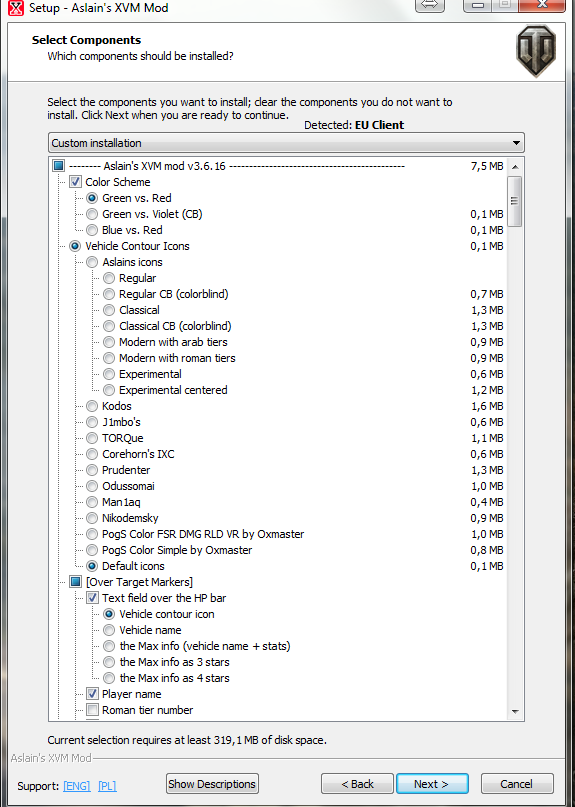Uncheck the Color Scheme checkbox

click(75, 182)
